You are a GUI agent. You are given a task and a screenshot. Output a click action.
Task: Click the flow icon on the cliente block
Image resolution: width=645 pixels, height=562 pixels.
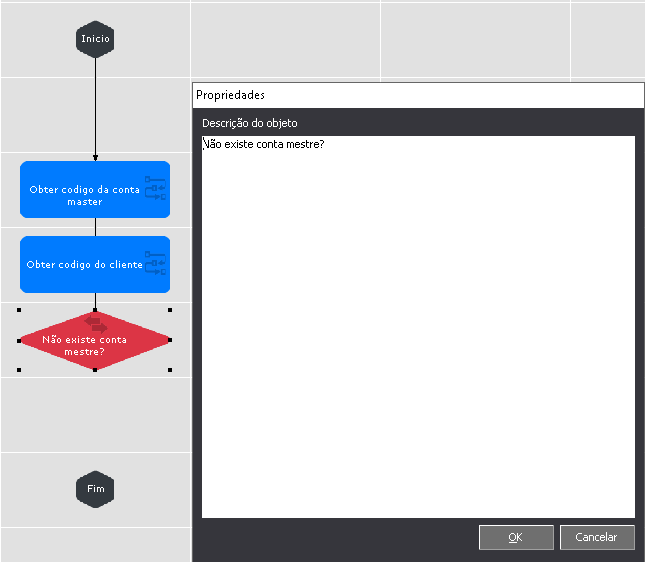click(155, 263)
